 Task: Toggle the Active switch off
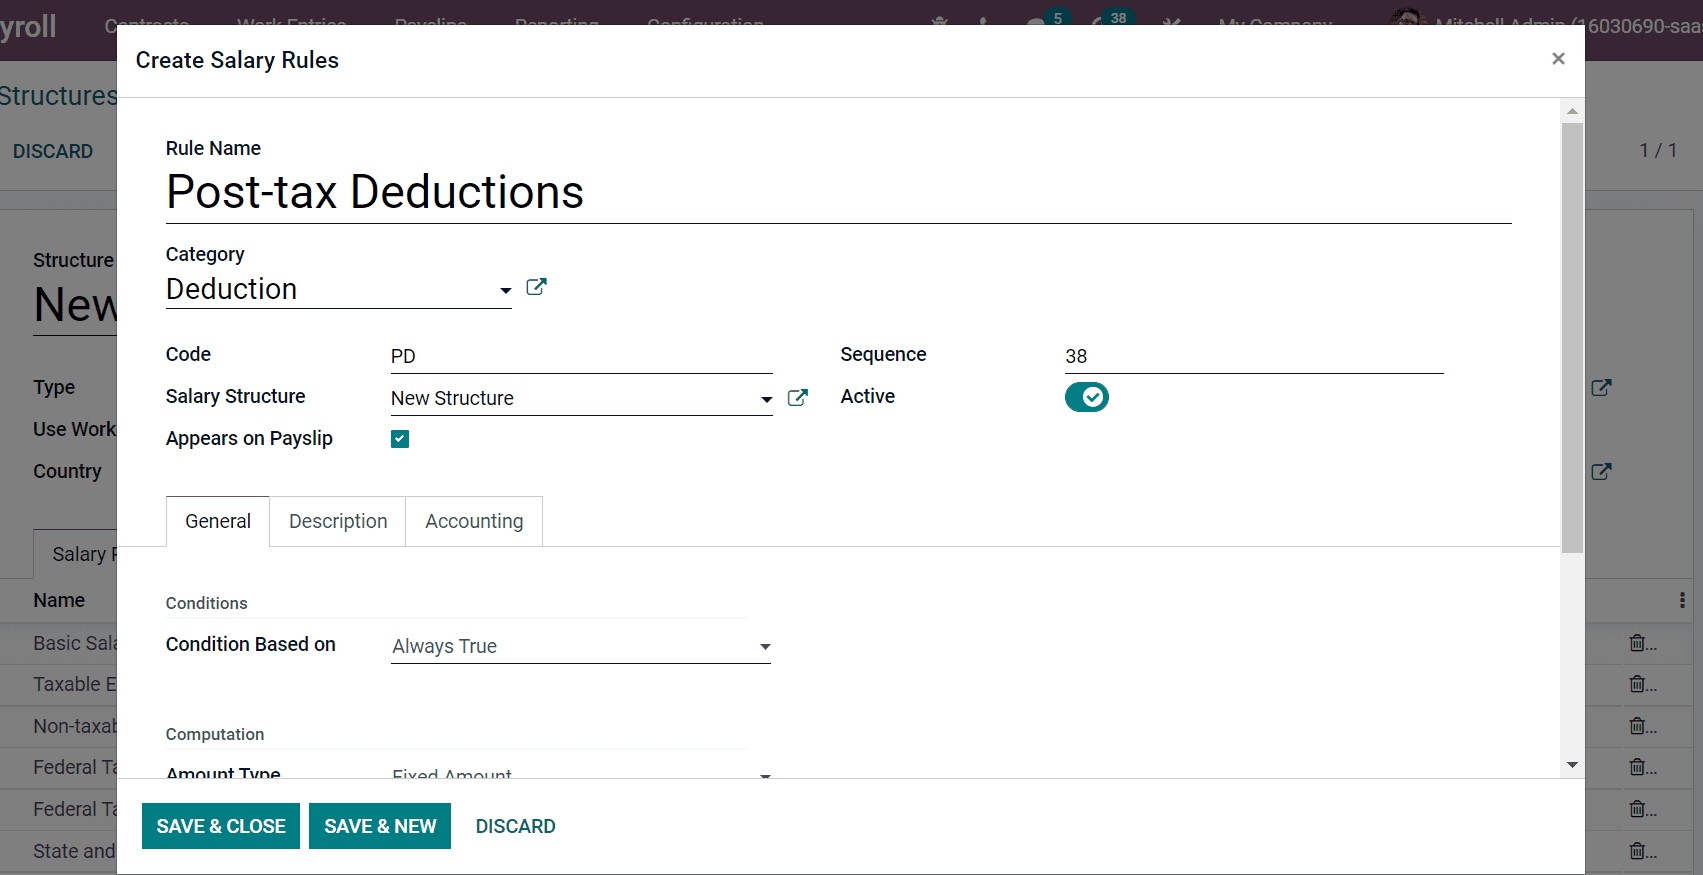tap(1086, 397)
